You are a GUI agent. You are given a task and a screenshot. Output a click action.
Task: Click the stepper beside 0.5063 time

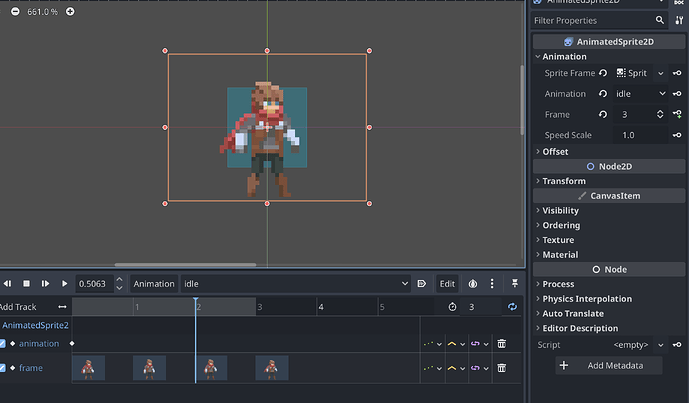pos(119,283)
